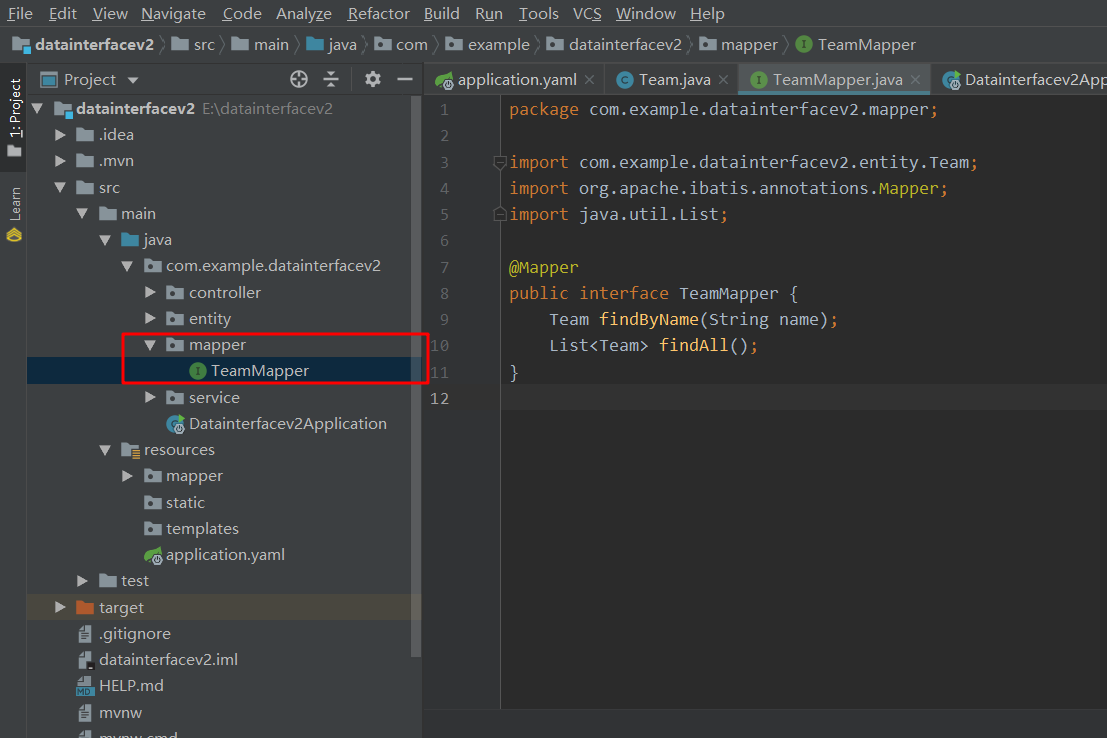
Task: Collapse the com.example.datainterfacev2 package
Action: [127, 266]
